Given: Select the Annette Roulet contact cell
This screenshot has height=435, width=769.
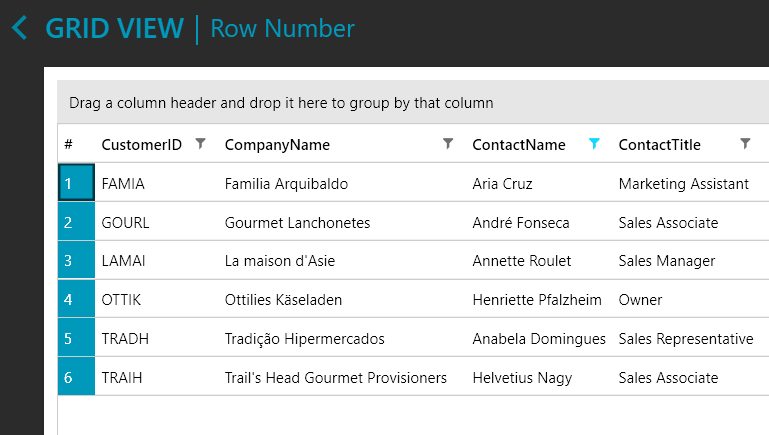Looking at the screenshot, I should [521, 261].
